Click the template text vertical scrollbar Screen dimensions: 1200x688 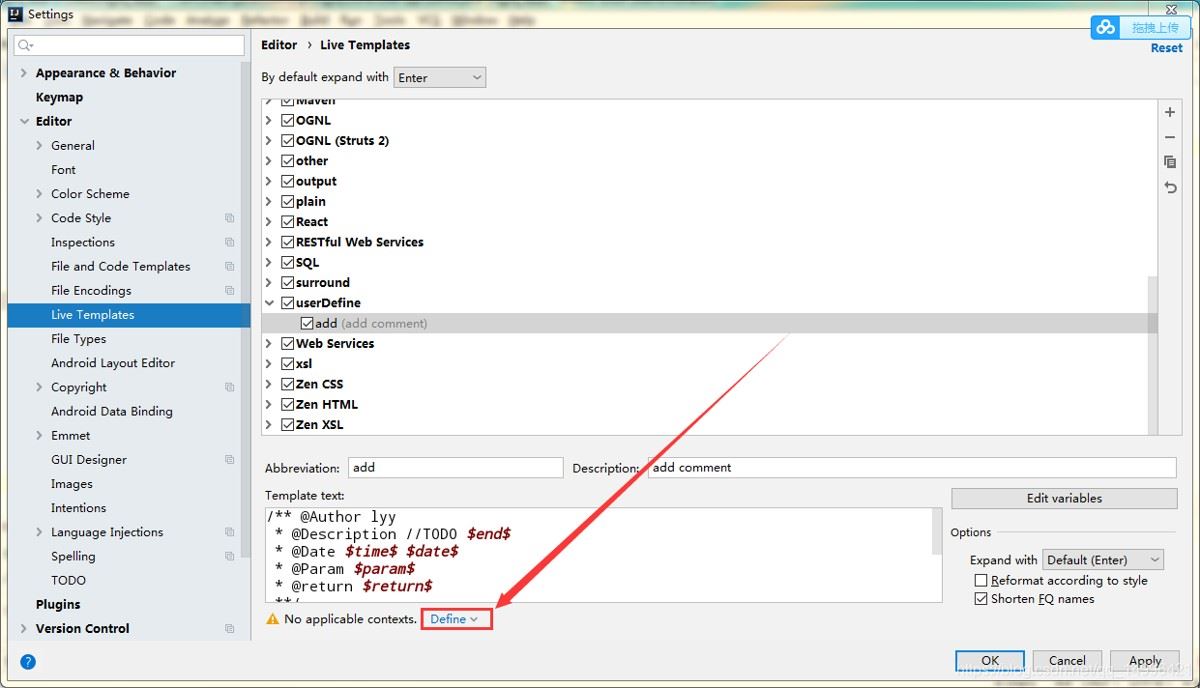pos(937,531)
